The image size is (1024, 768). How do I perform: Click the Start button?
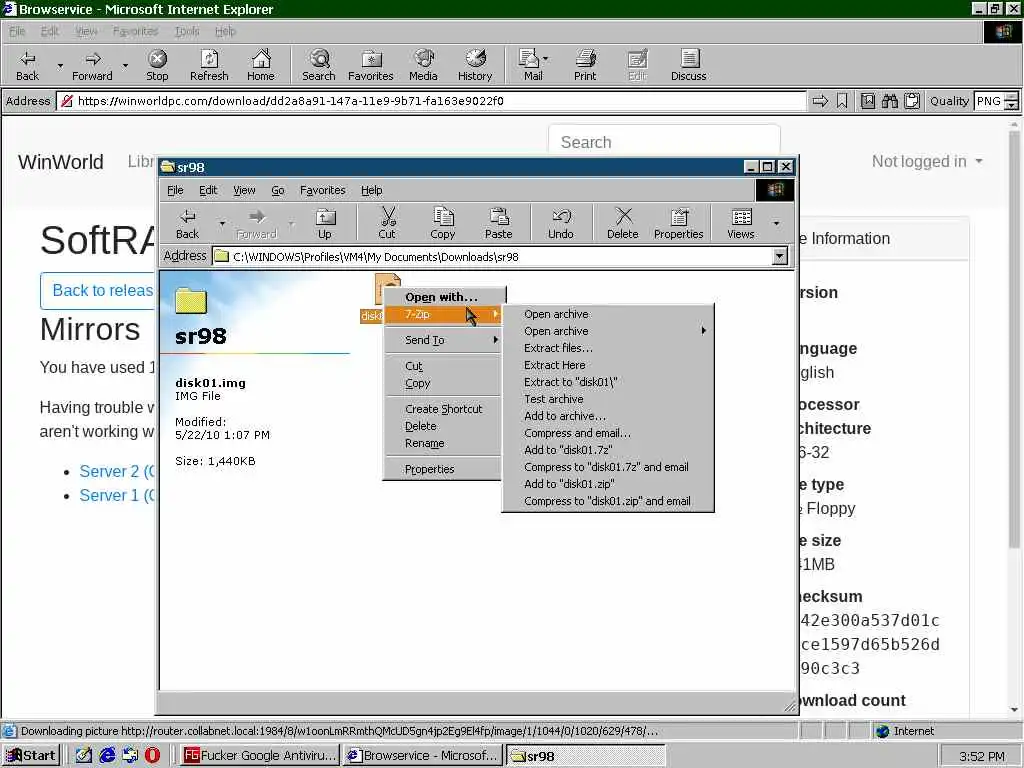coord(31,756)
